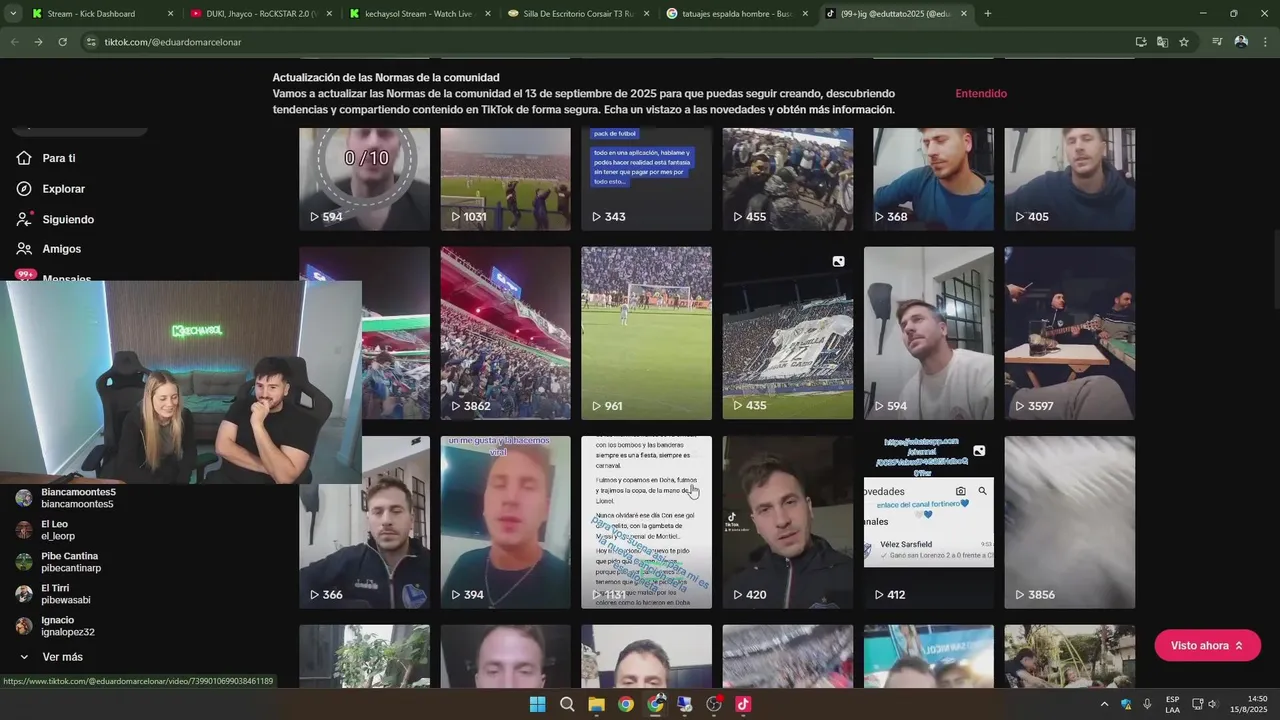Viewport: 1280px width, 720px height.
Task: Open video with 420 views
Action: 788,522
